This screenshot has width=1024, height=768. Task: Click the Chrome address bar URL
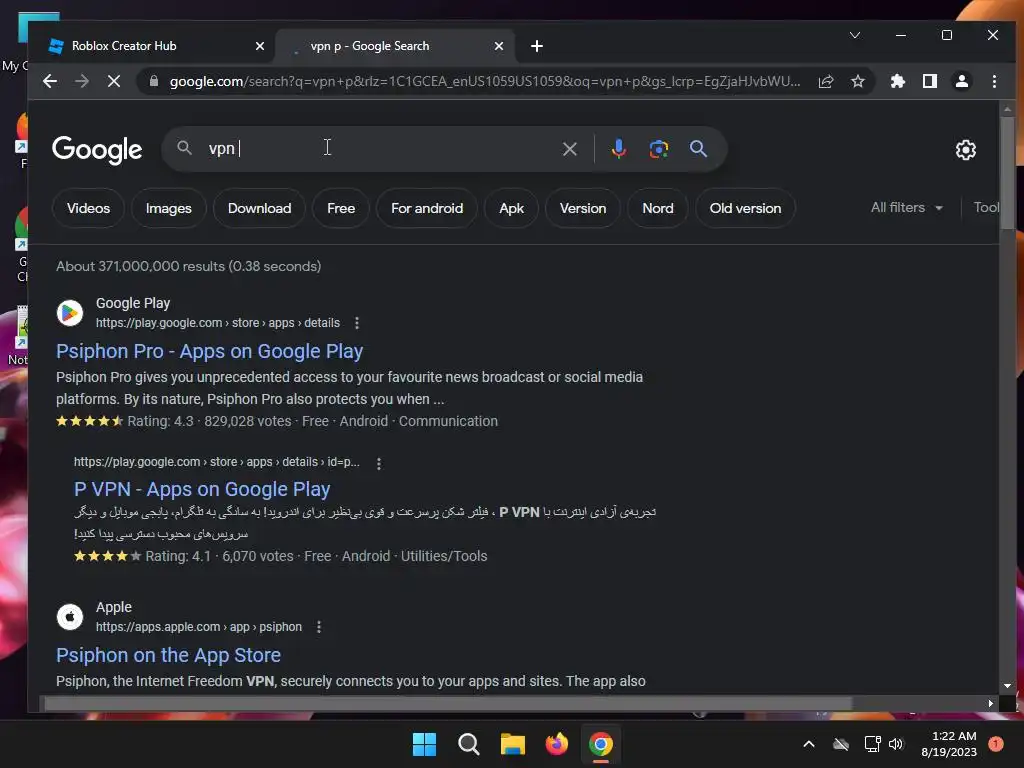pyautogui.click(x=485, y=81)
